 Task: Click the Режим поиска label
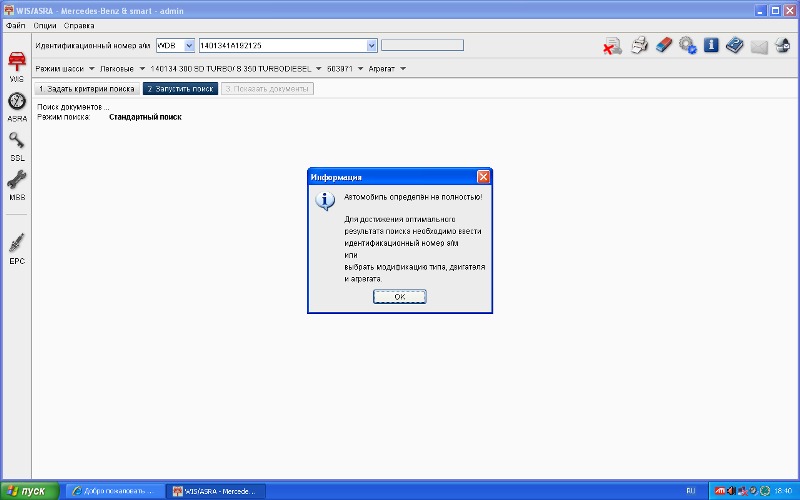63,117
